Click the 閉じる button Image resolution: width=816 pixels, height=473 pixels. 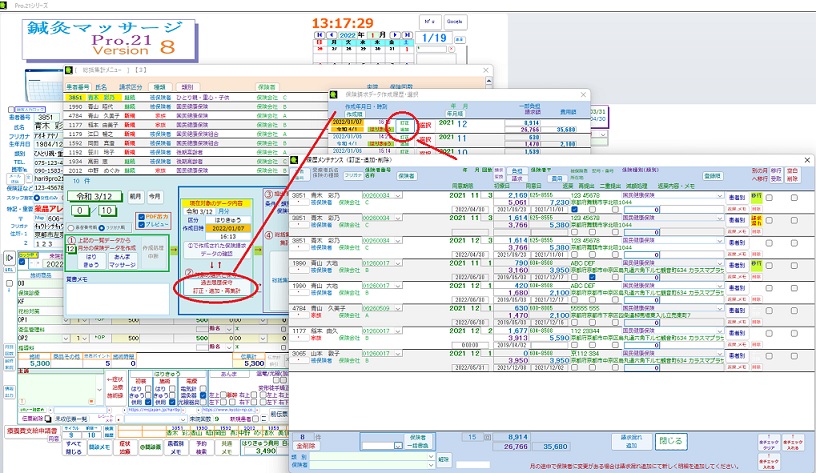tap(671, 441)
